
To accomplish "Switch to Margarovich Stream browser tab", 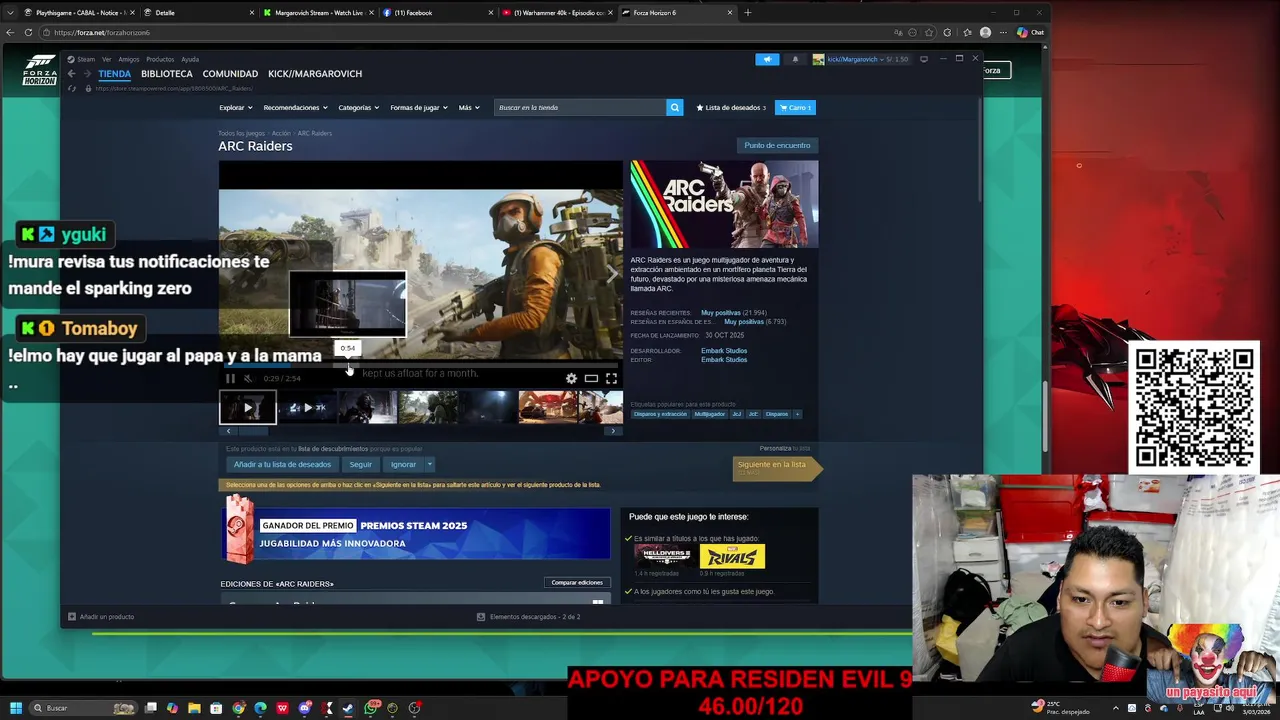I will click(x=319, y=13).
